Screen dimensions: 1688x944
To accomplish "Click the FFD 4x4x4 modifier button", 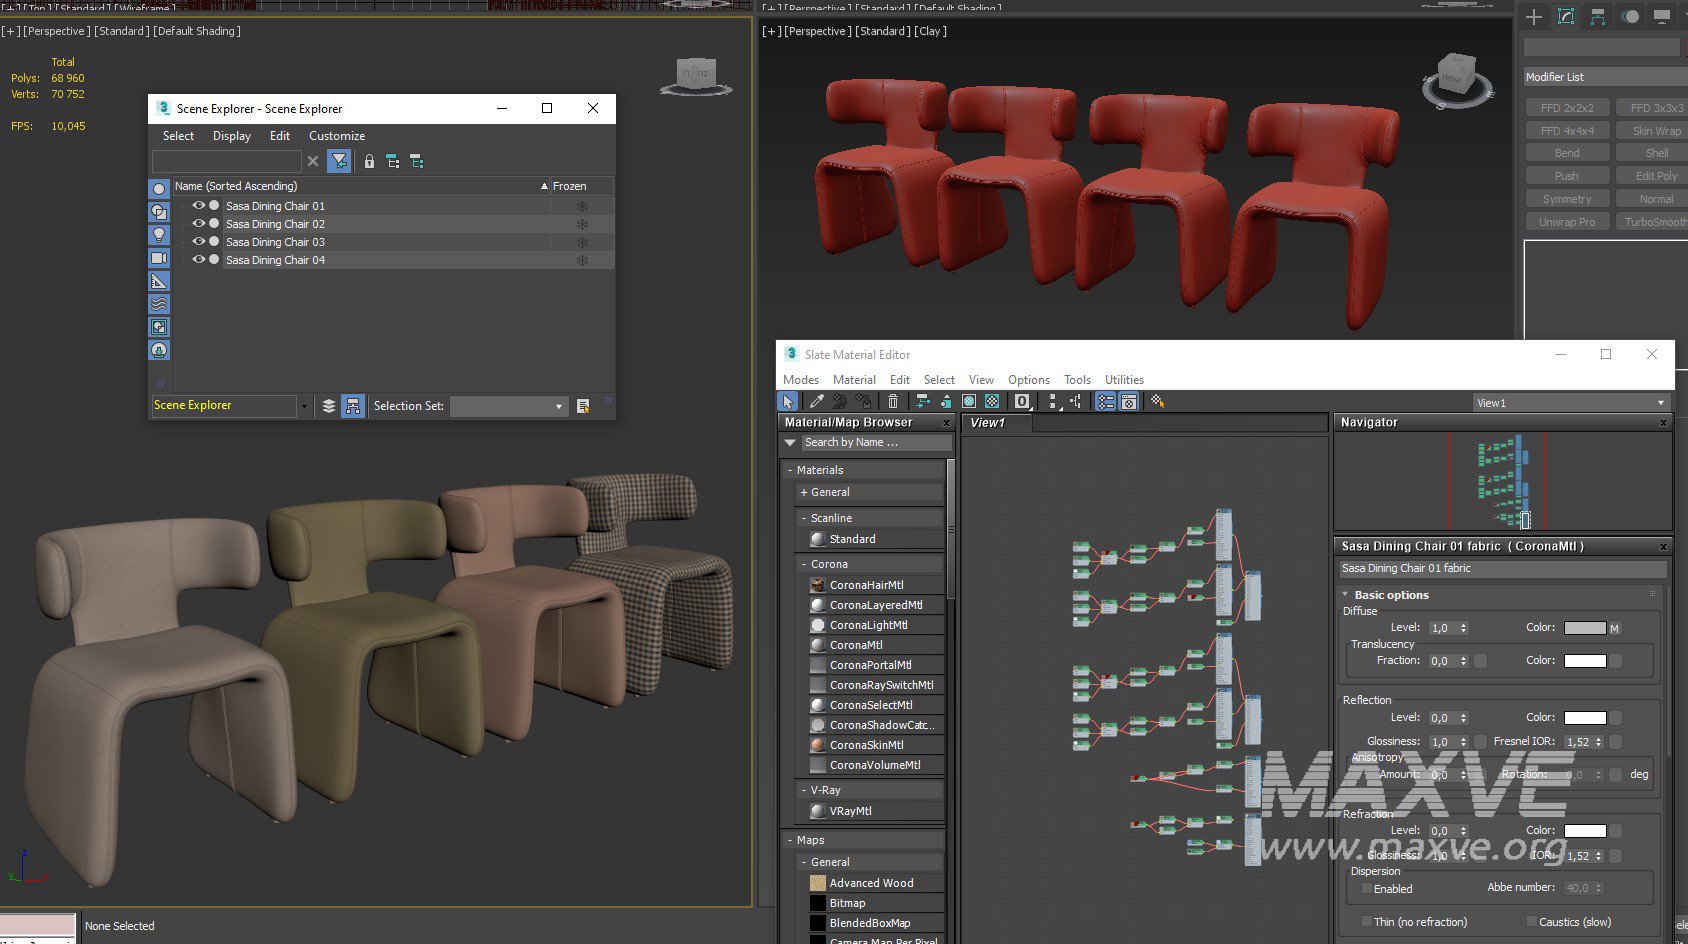I will [x=1566, y=131].
